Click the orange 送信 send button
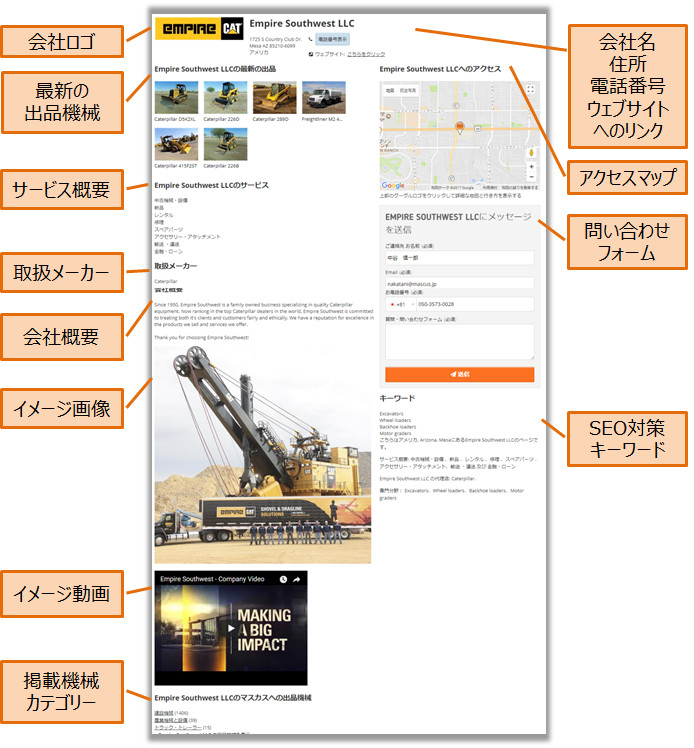 point(459,374)
